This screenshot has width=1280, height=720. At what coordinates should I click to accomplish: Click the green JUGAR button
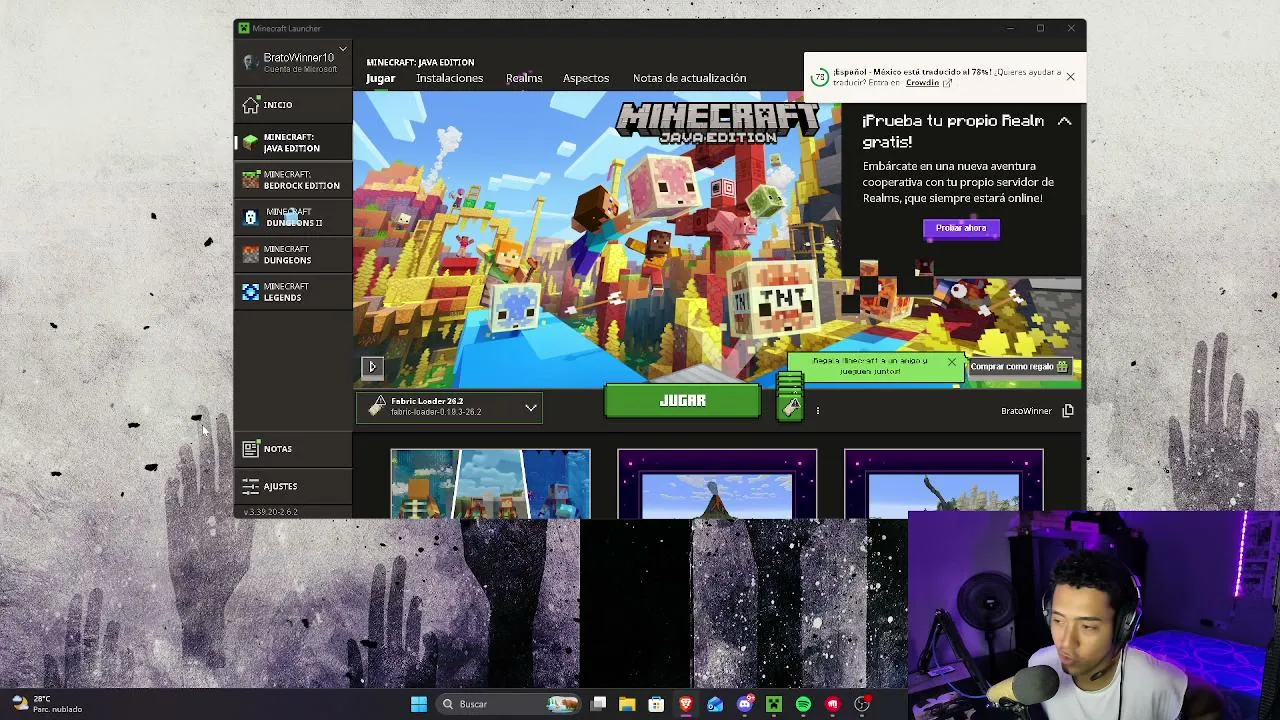(683, 401)
